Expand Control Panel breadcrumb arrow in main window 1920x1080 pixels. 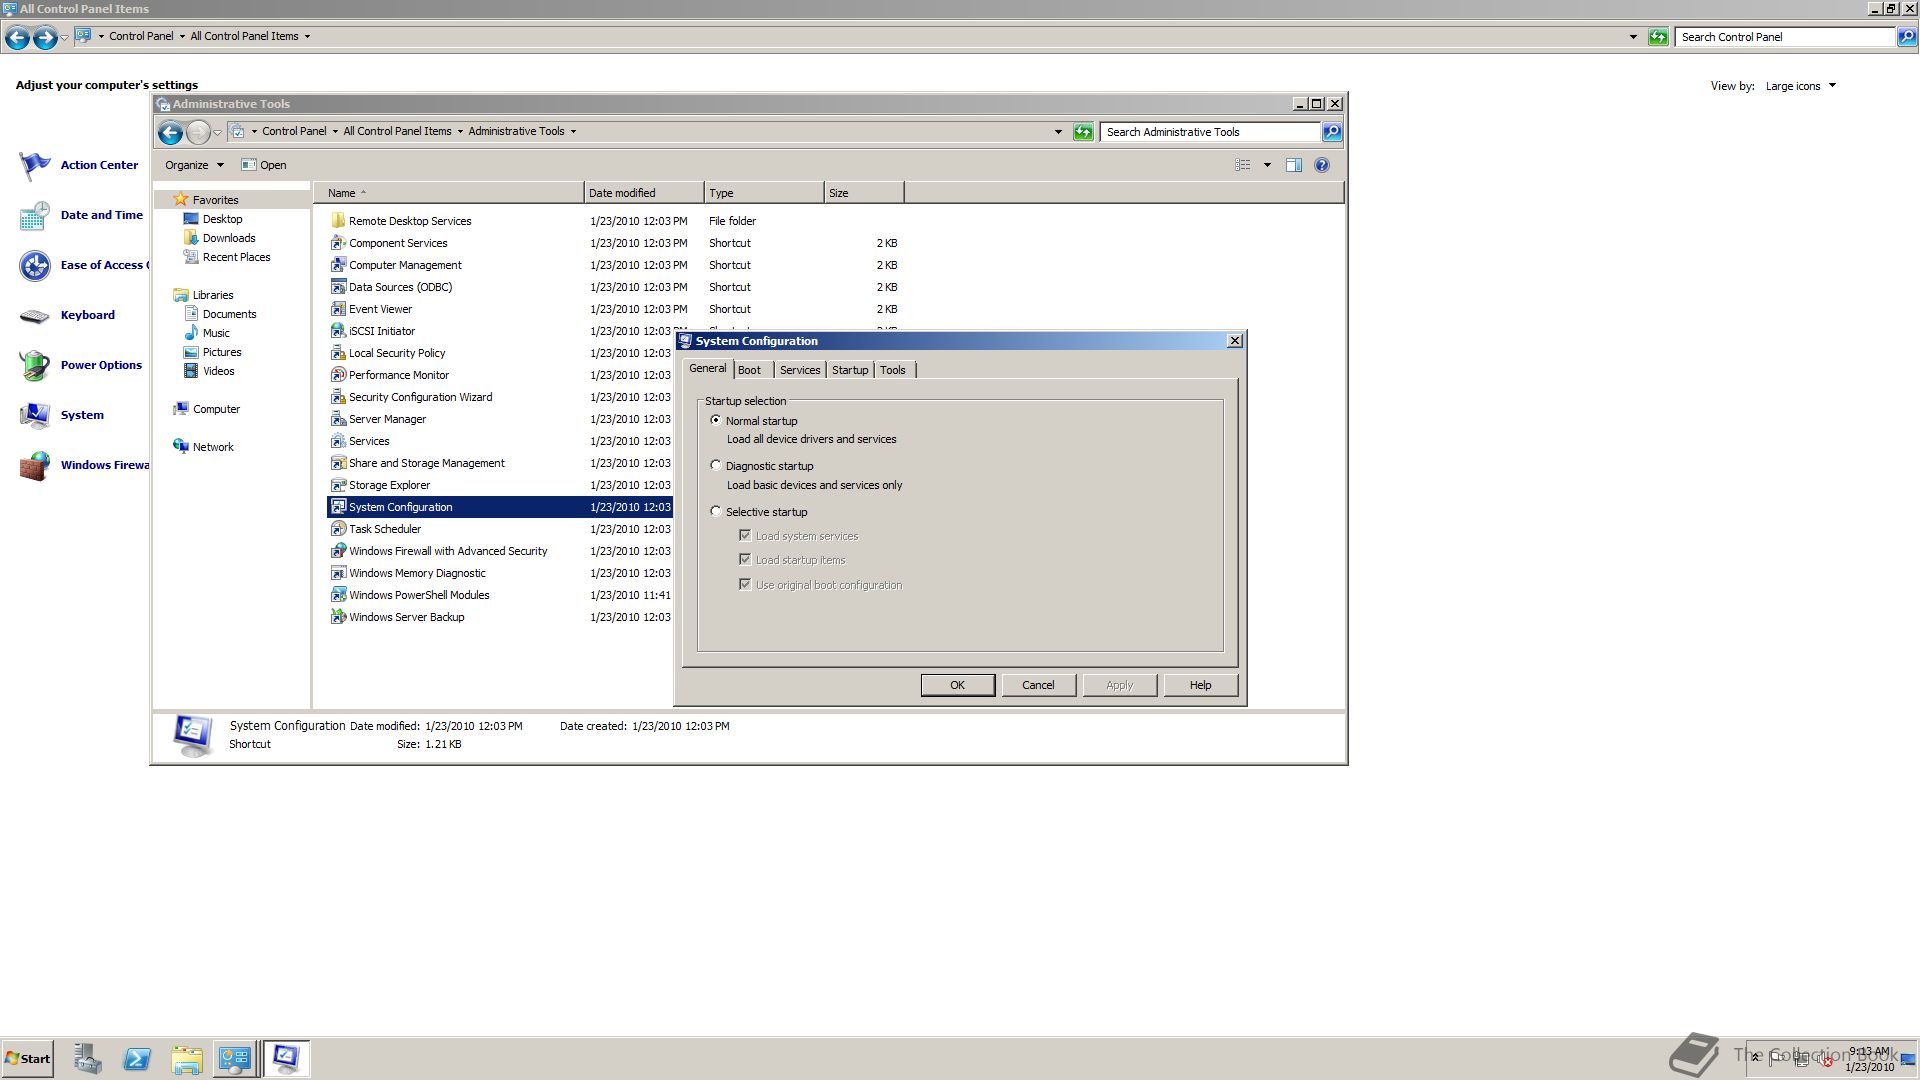[x=182, y=36]
